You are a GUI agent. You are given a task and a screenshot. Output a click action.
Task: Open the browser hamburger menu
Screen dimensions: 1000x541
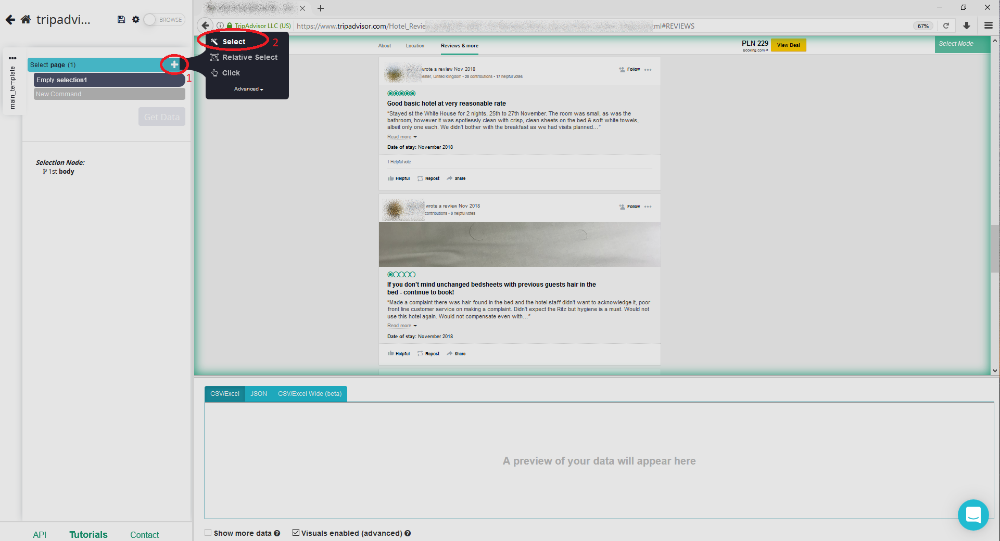click(988, 26)
